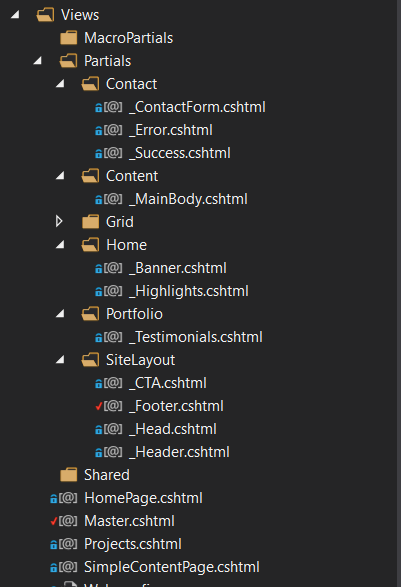Click the red checkmark beside Master.cshtml
401x587 pixels.
pos(54,521)
